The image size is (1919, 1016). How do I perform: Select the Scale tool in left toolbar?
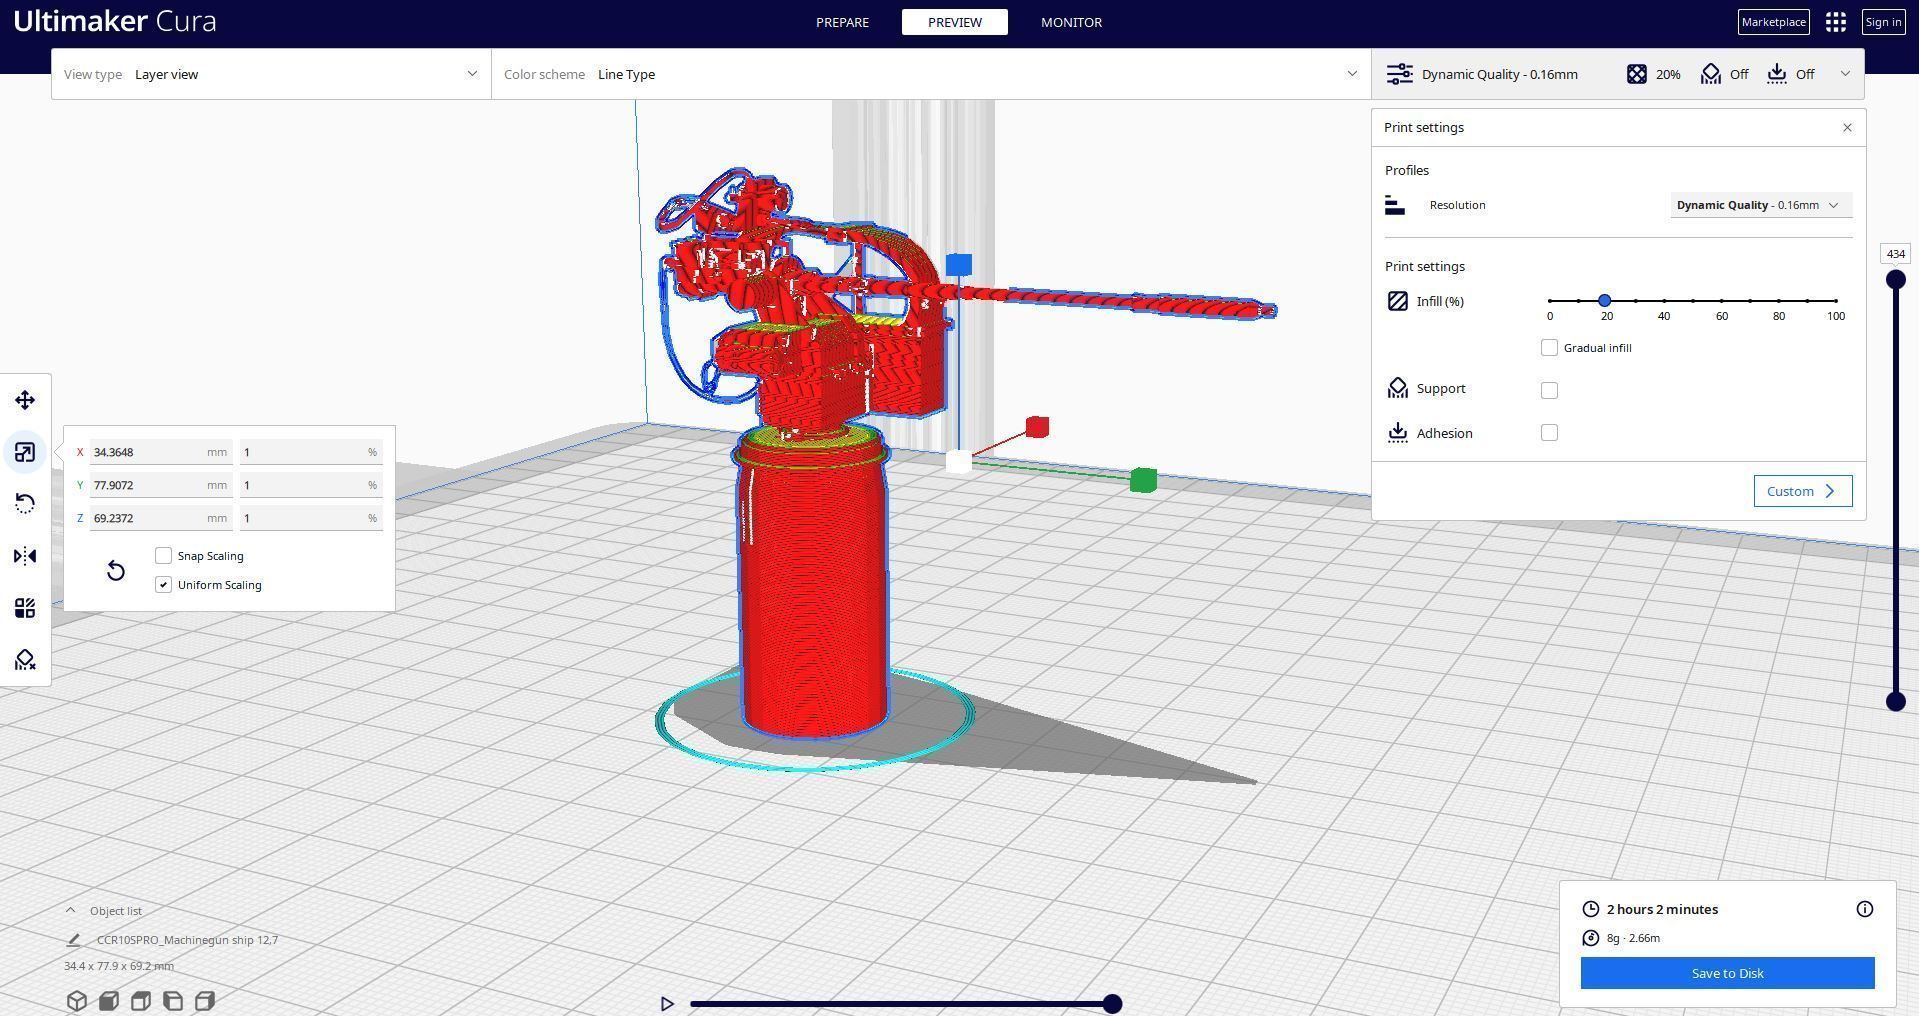(x=25, y=452)
